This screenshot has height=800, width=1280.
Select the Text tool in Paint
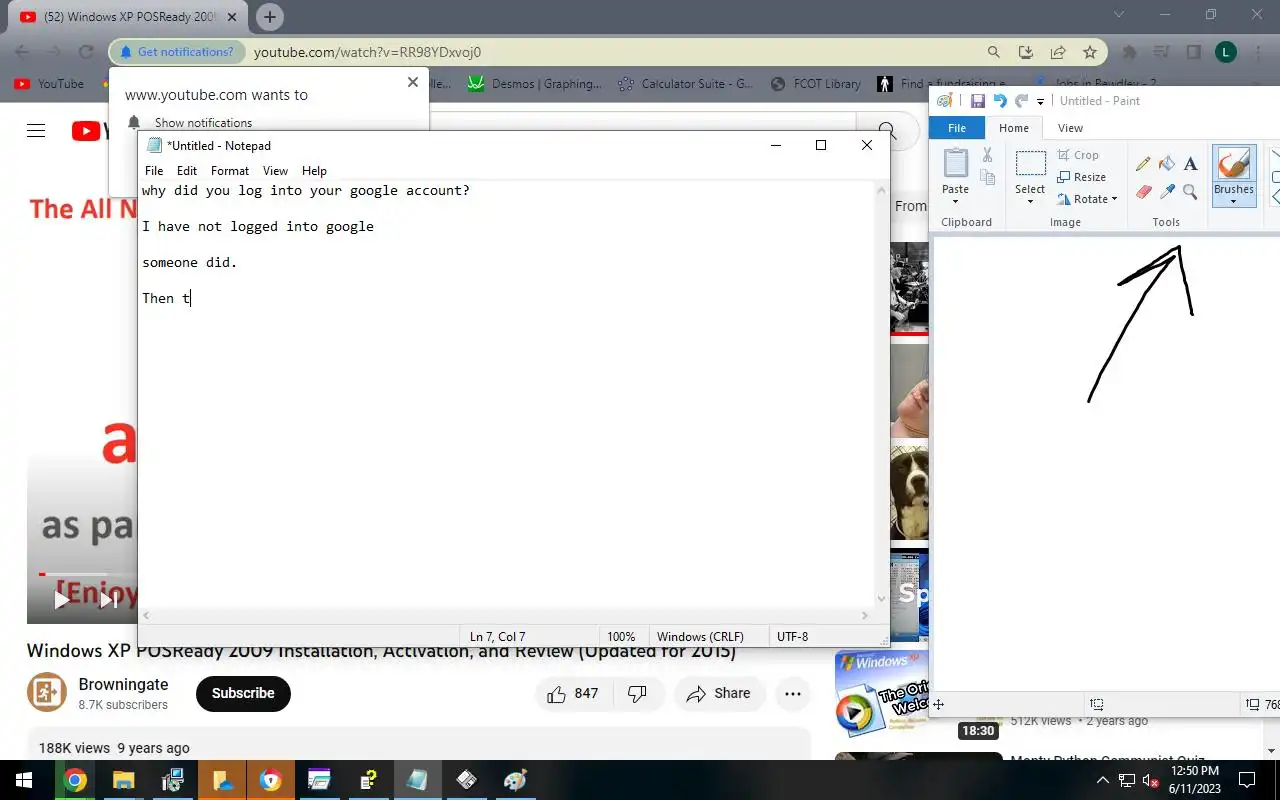point(1190,164)
